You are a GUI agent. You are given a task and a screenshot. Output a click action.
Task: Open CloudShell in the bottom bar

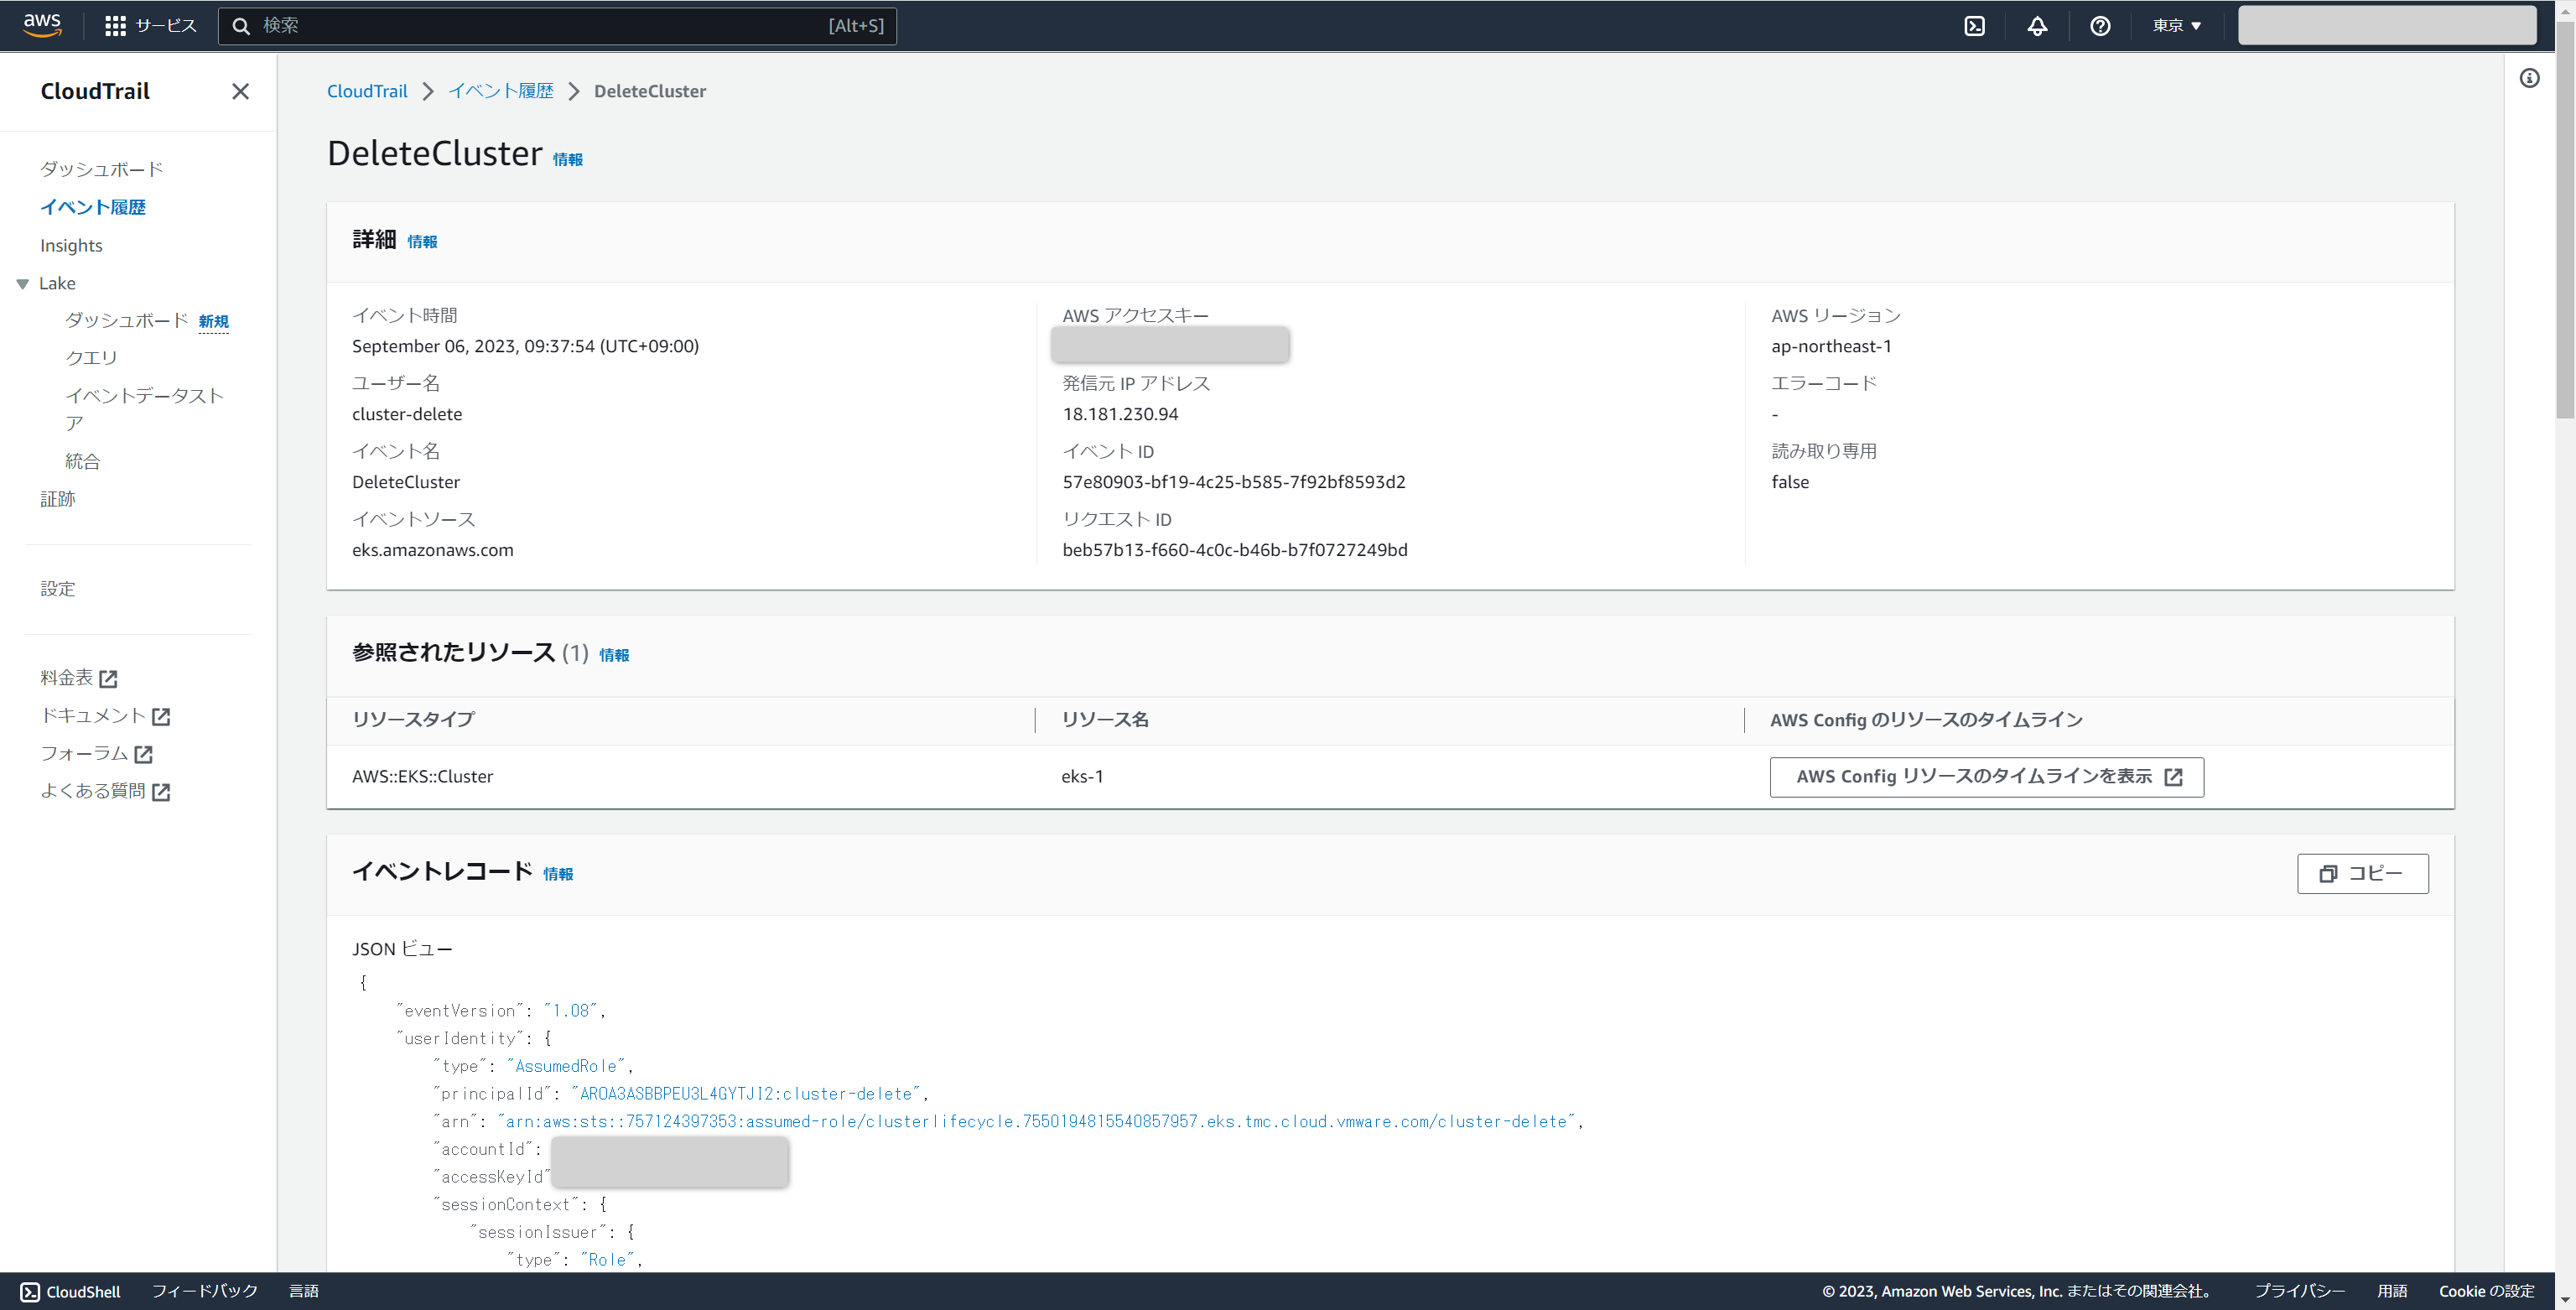(70, 1291)
